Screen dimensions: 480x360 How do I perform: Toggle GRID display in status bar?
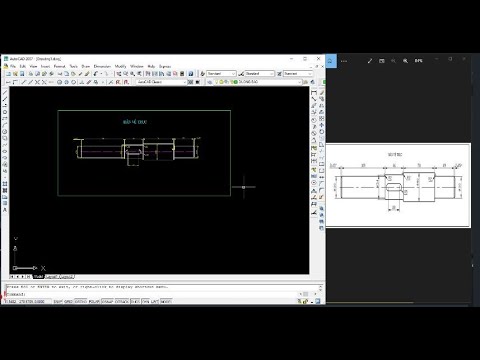click(x=68, y=301)
